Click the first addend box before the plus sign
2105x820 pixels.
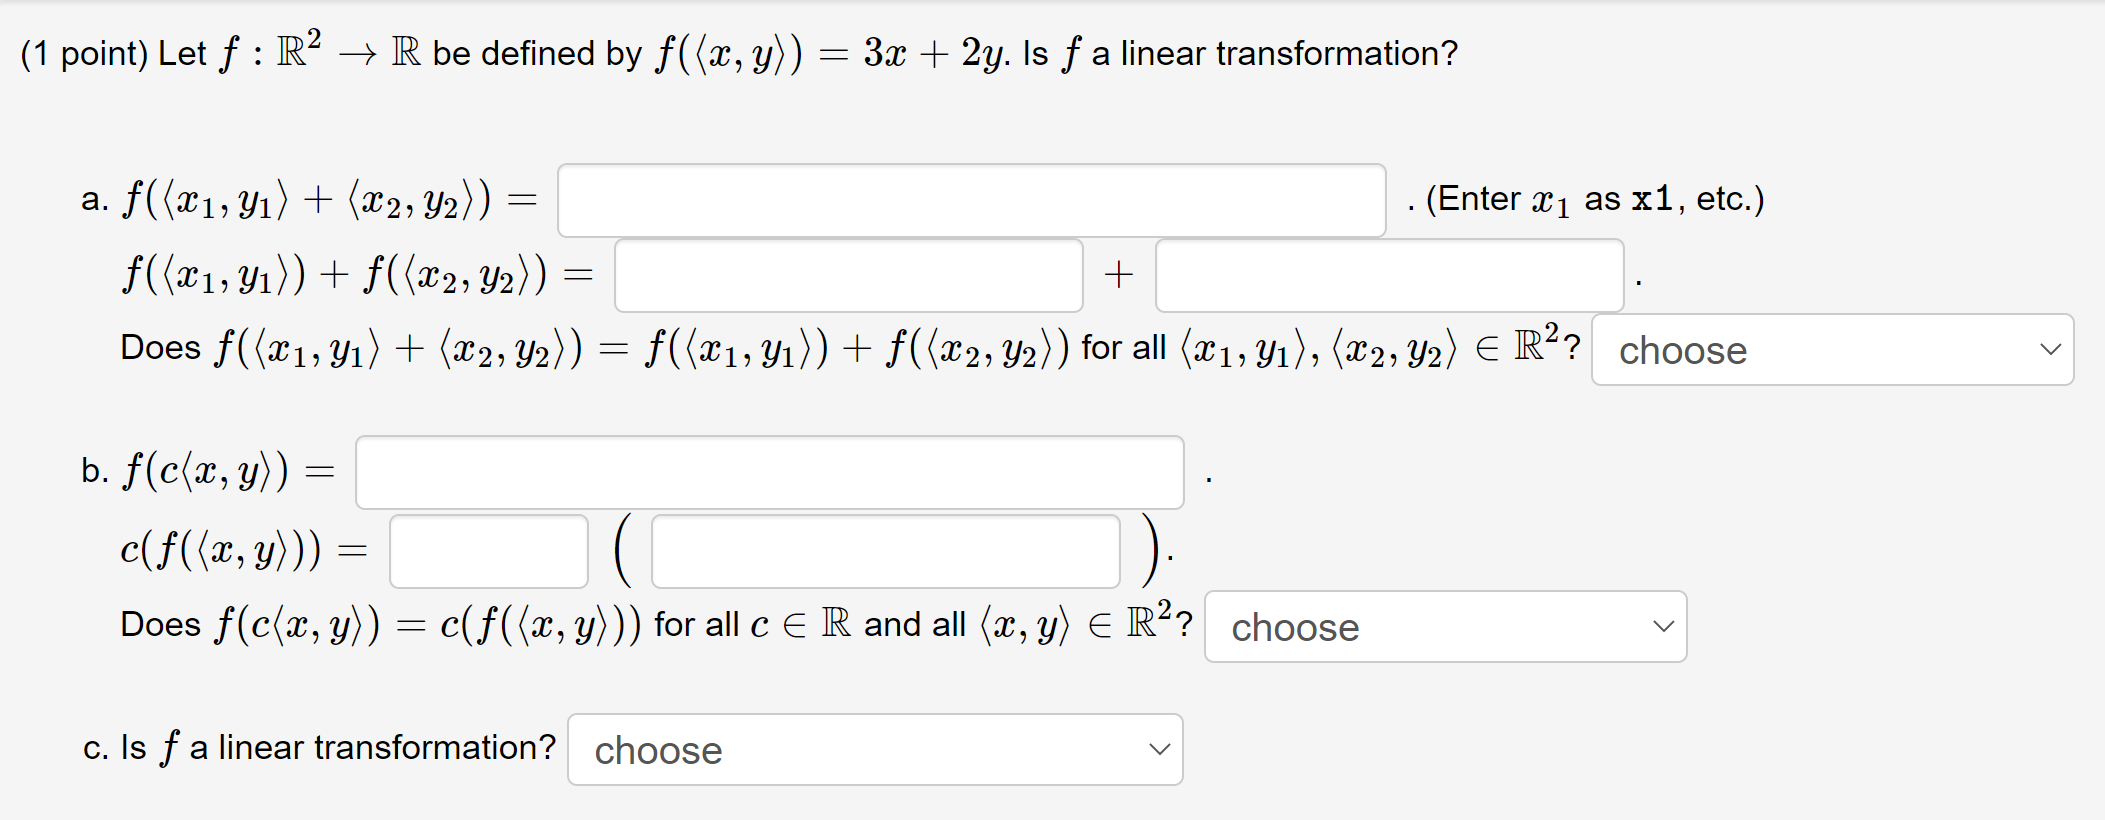pyautogui.click(x=848, y=275)
